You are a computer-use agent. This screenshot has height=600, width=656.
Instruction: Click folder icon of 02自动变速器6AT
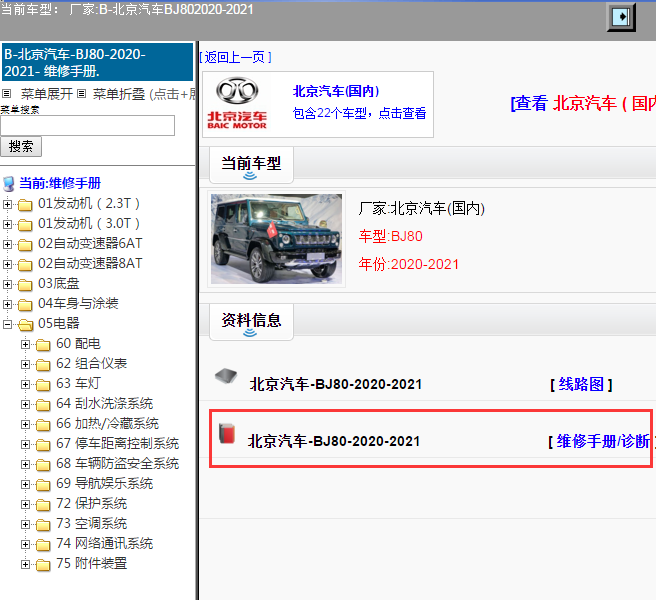(25, 245)
